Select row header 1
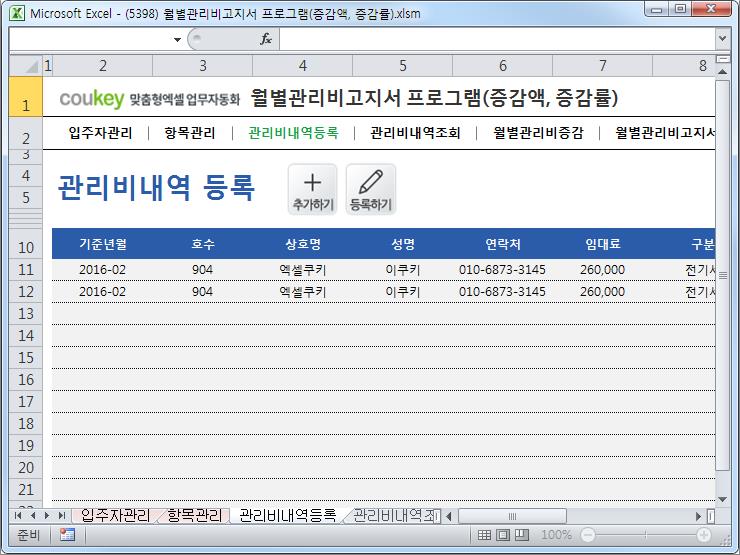This screenshot has height=555, width=740. click(x=26, y=97)
